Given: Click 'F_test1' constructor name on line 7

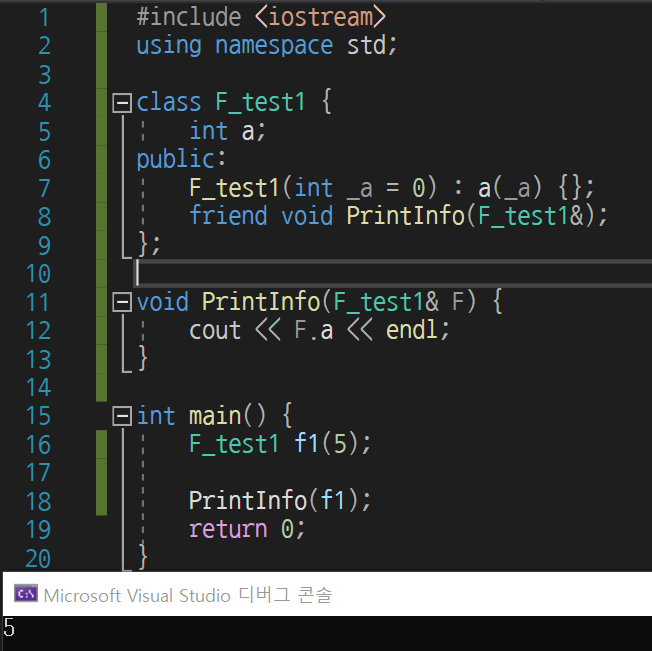Looking at the screenshot, I should [235, 188].
